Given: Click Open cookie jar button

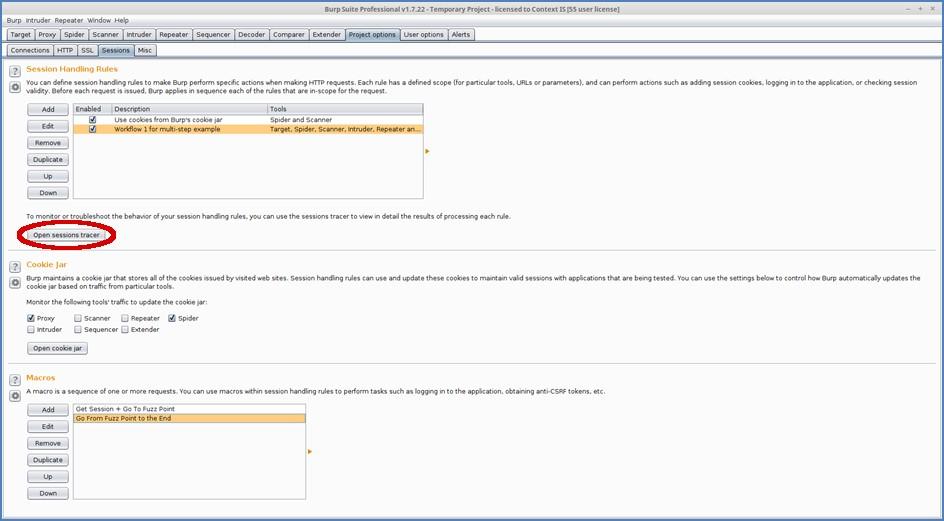Looking at the screenshot, I should point(57,348).
